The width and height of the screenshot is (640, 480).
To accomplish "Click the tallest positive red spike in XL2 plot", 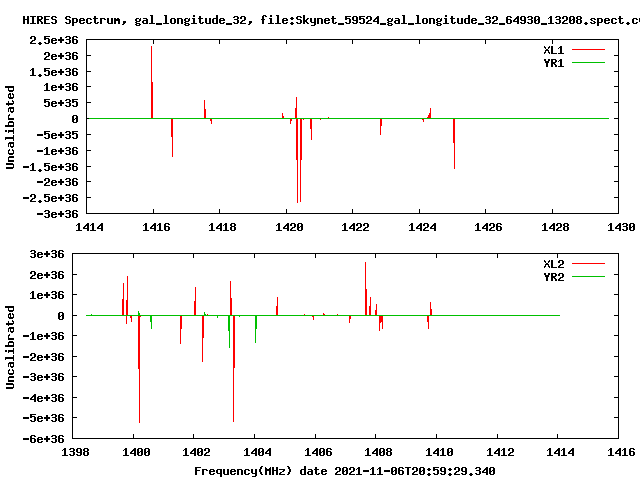I will 366,289.
